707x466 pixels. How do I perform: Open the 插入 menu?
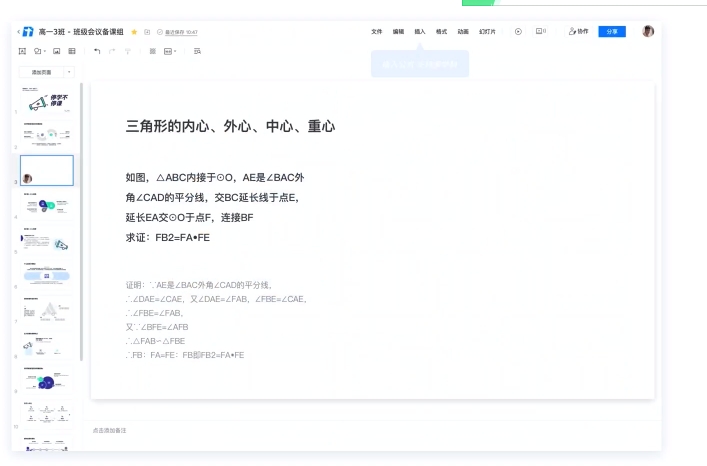pos(420,32)
